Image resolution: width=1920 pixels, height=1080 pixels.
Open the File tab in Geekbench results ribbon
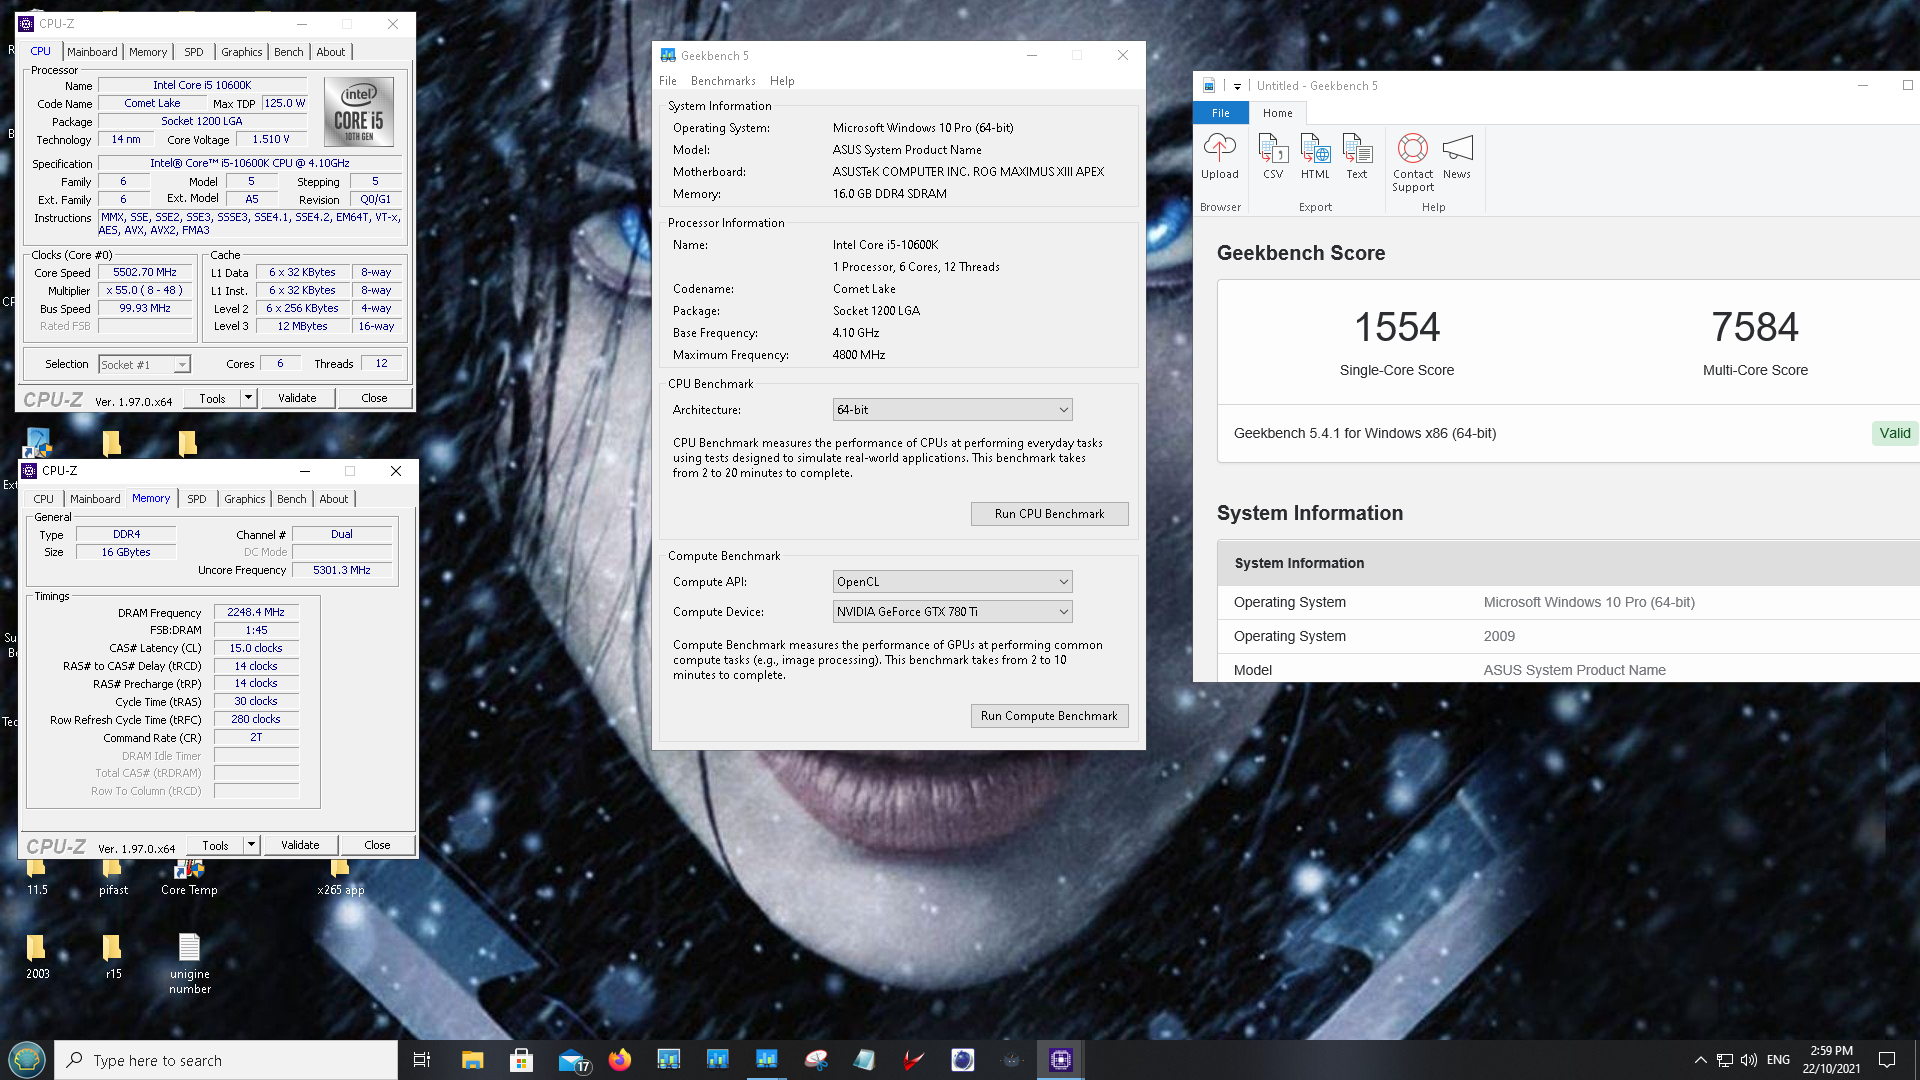pyautogui.click(x=1221, y=113)
